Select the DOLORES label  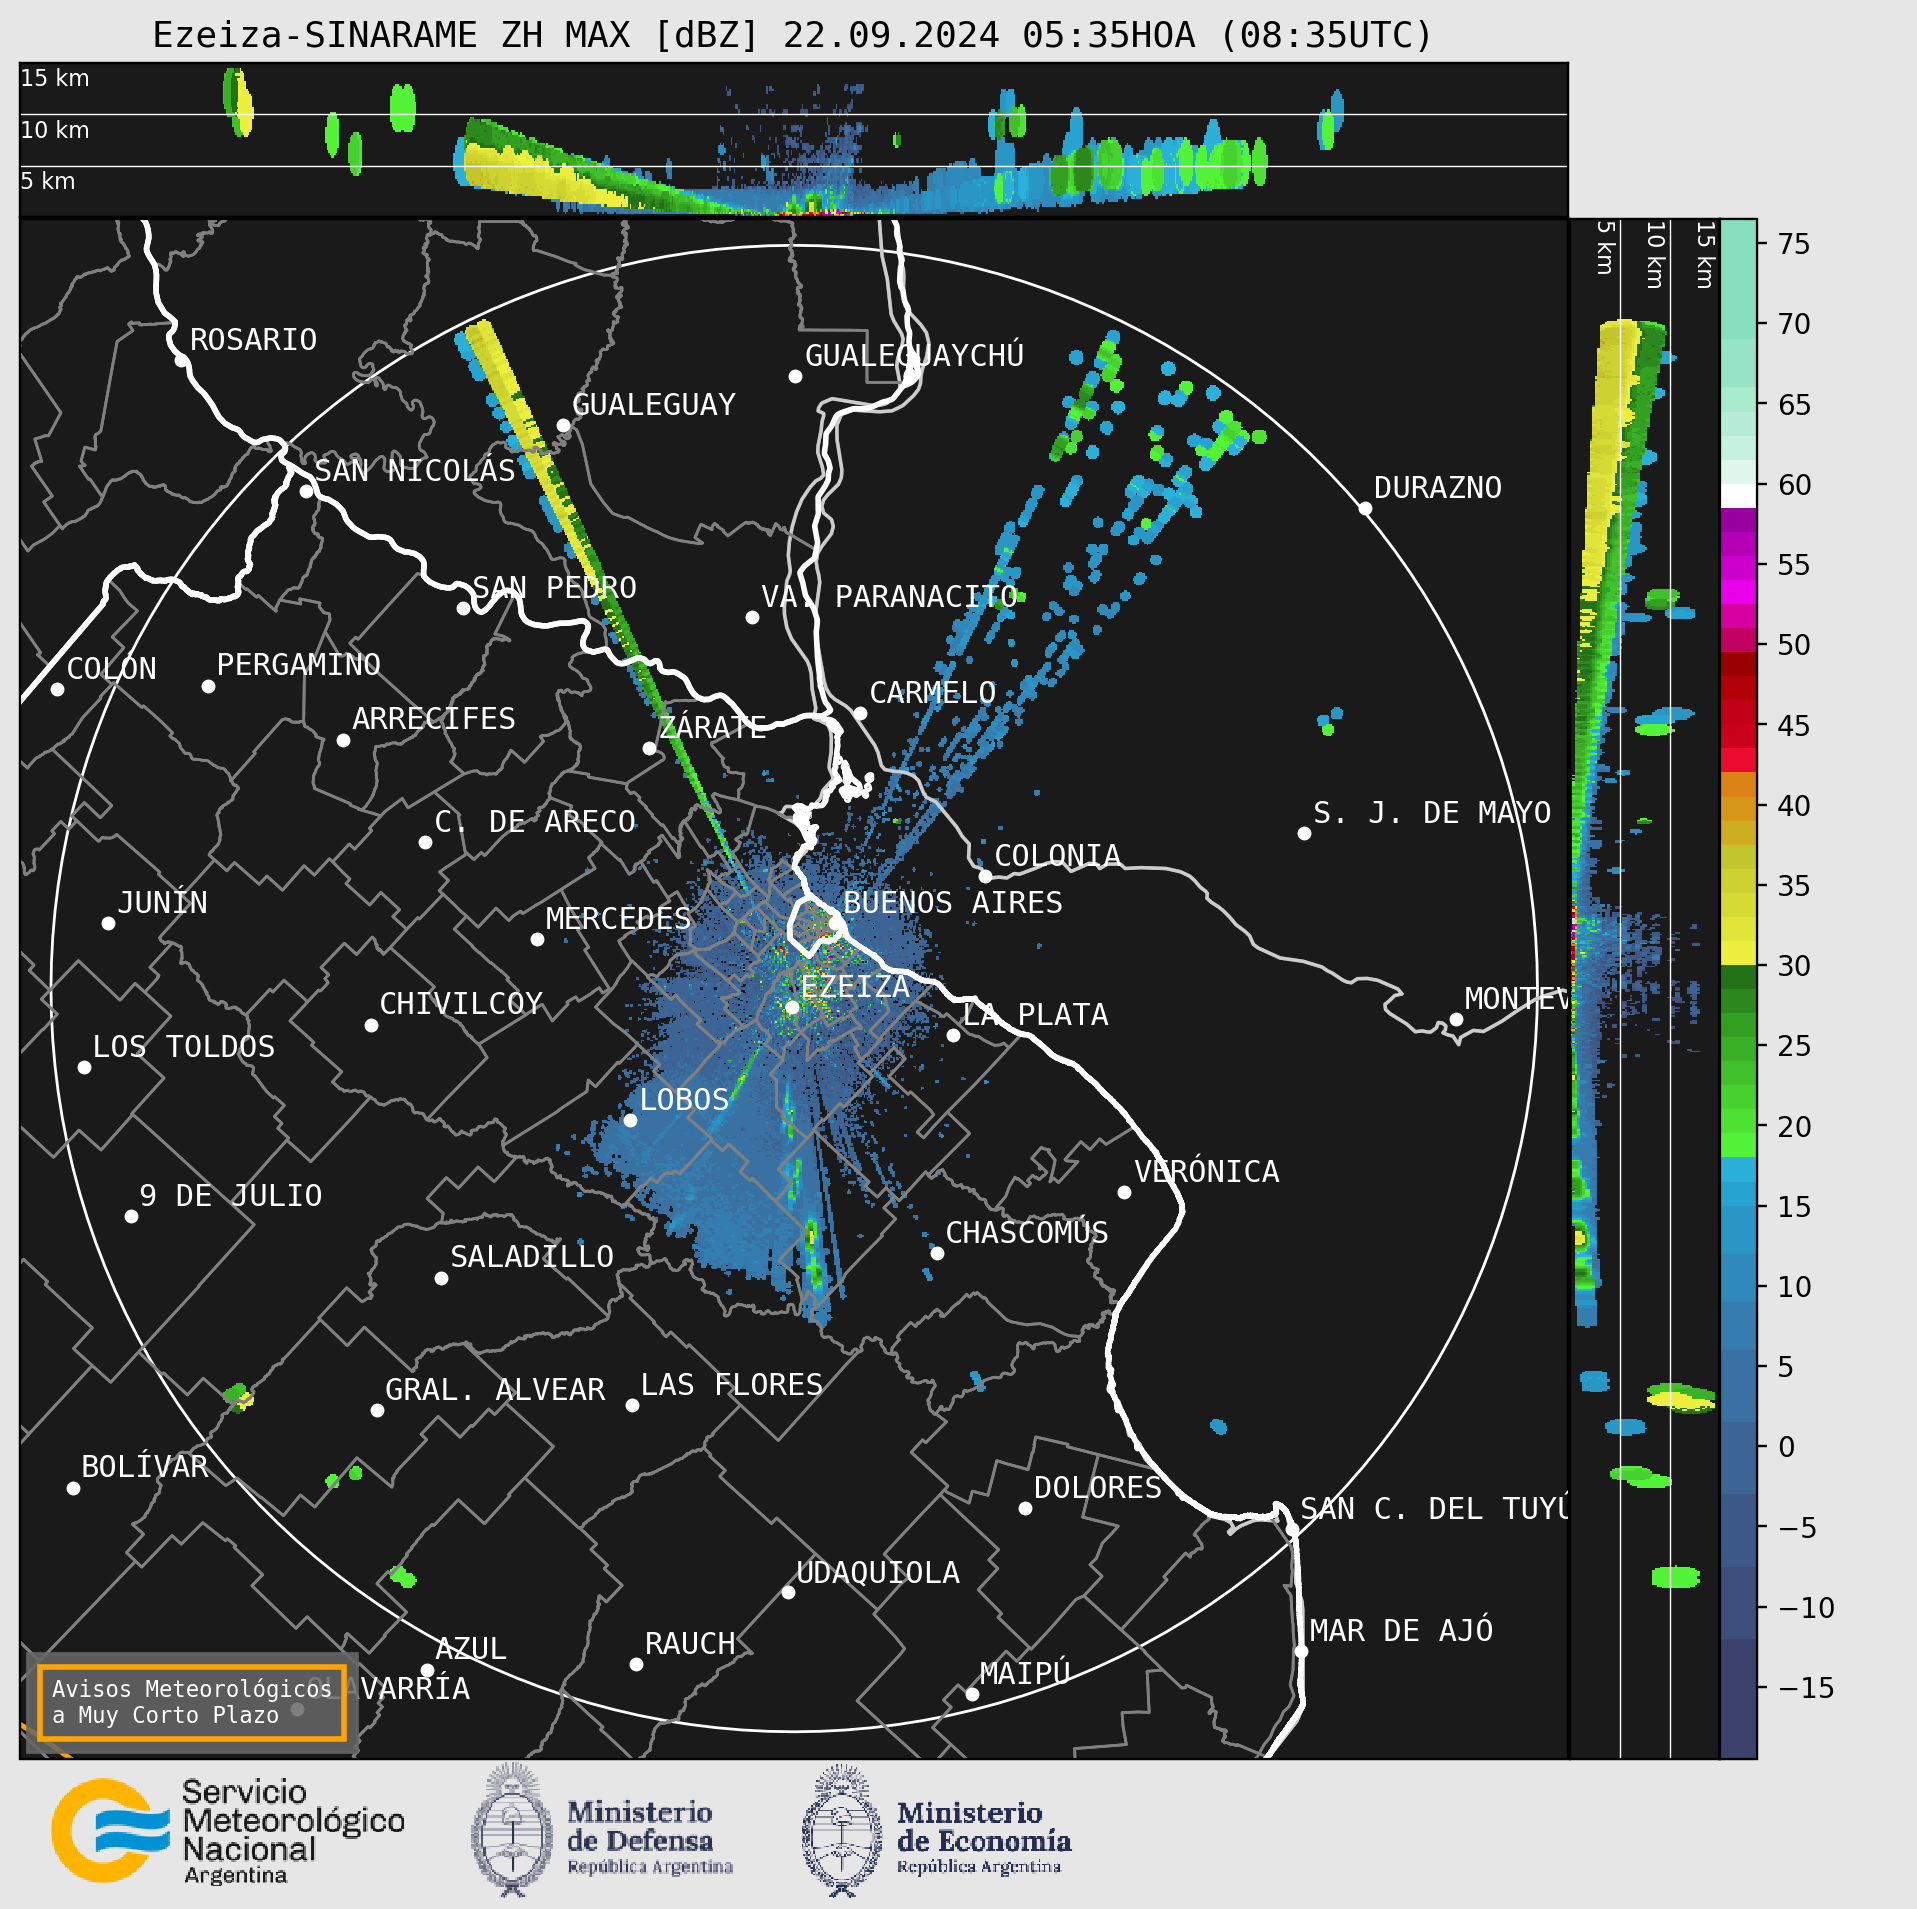(1098, 1488)
